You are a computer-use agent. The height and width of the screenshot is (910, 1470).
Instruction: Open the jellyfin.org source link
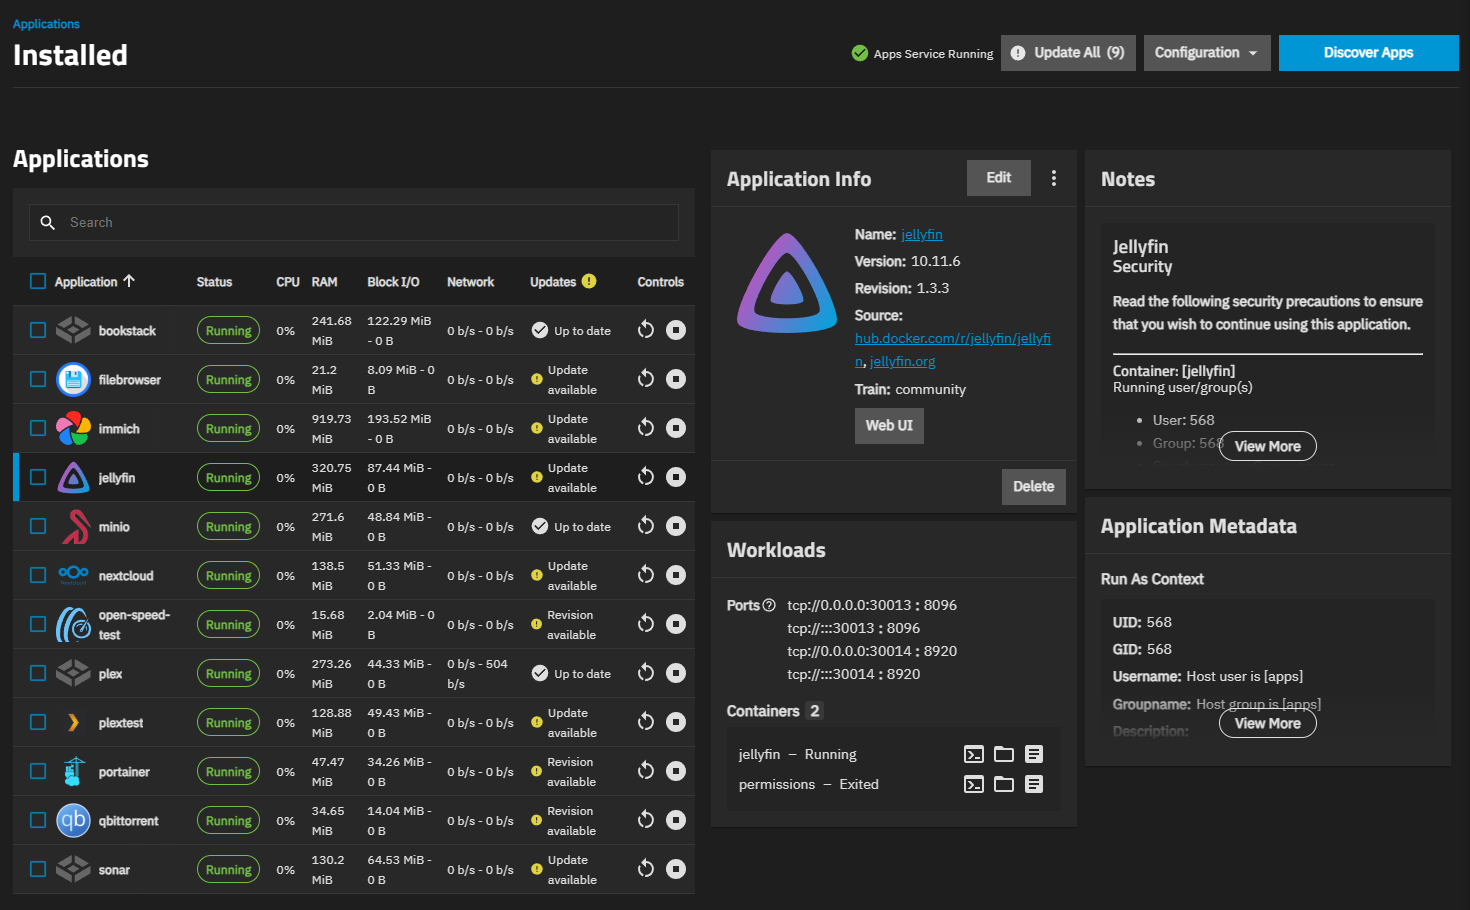902,362
